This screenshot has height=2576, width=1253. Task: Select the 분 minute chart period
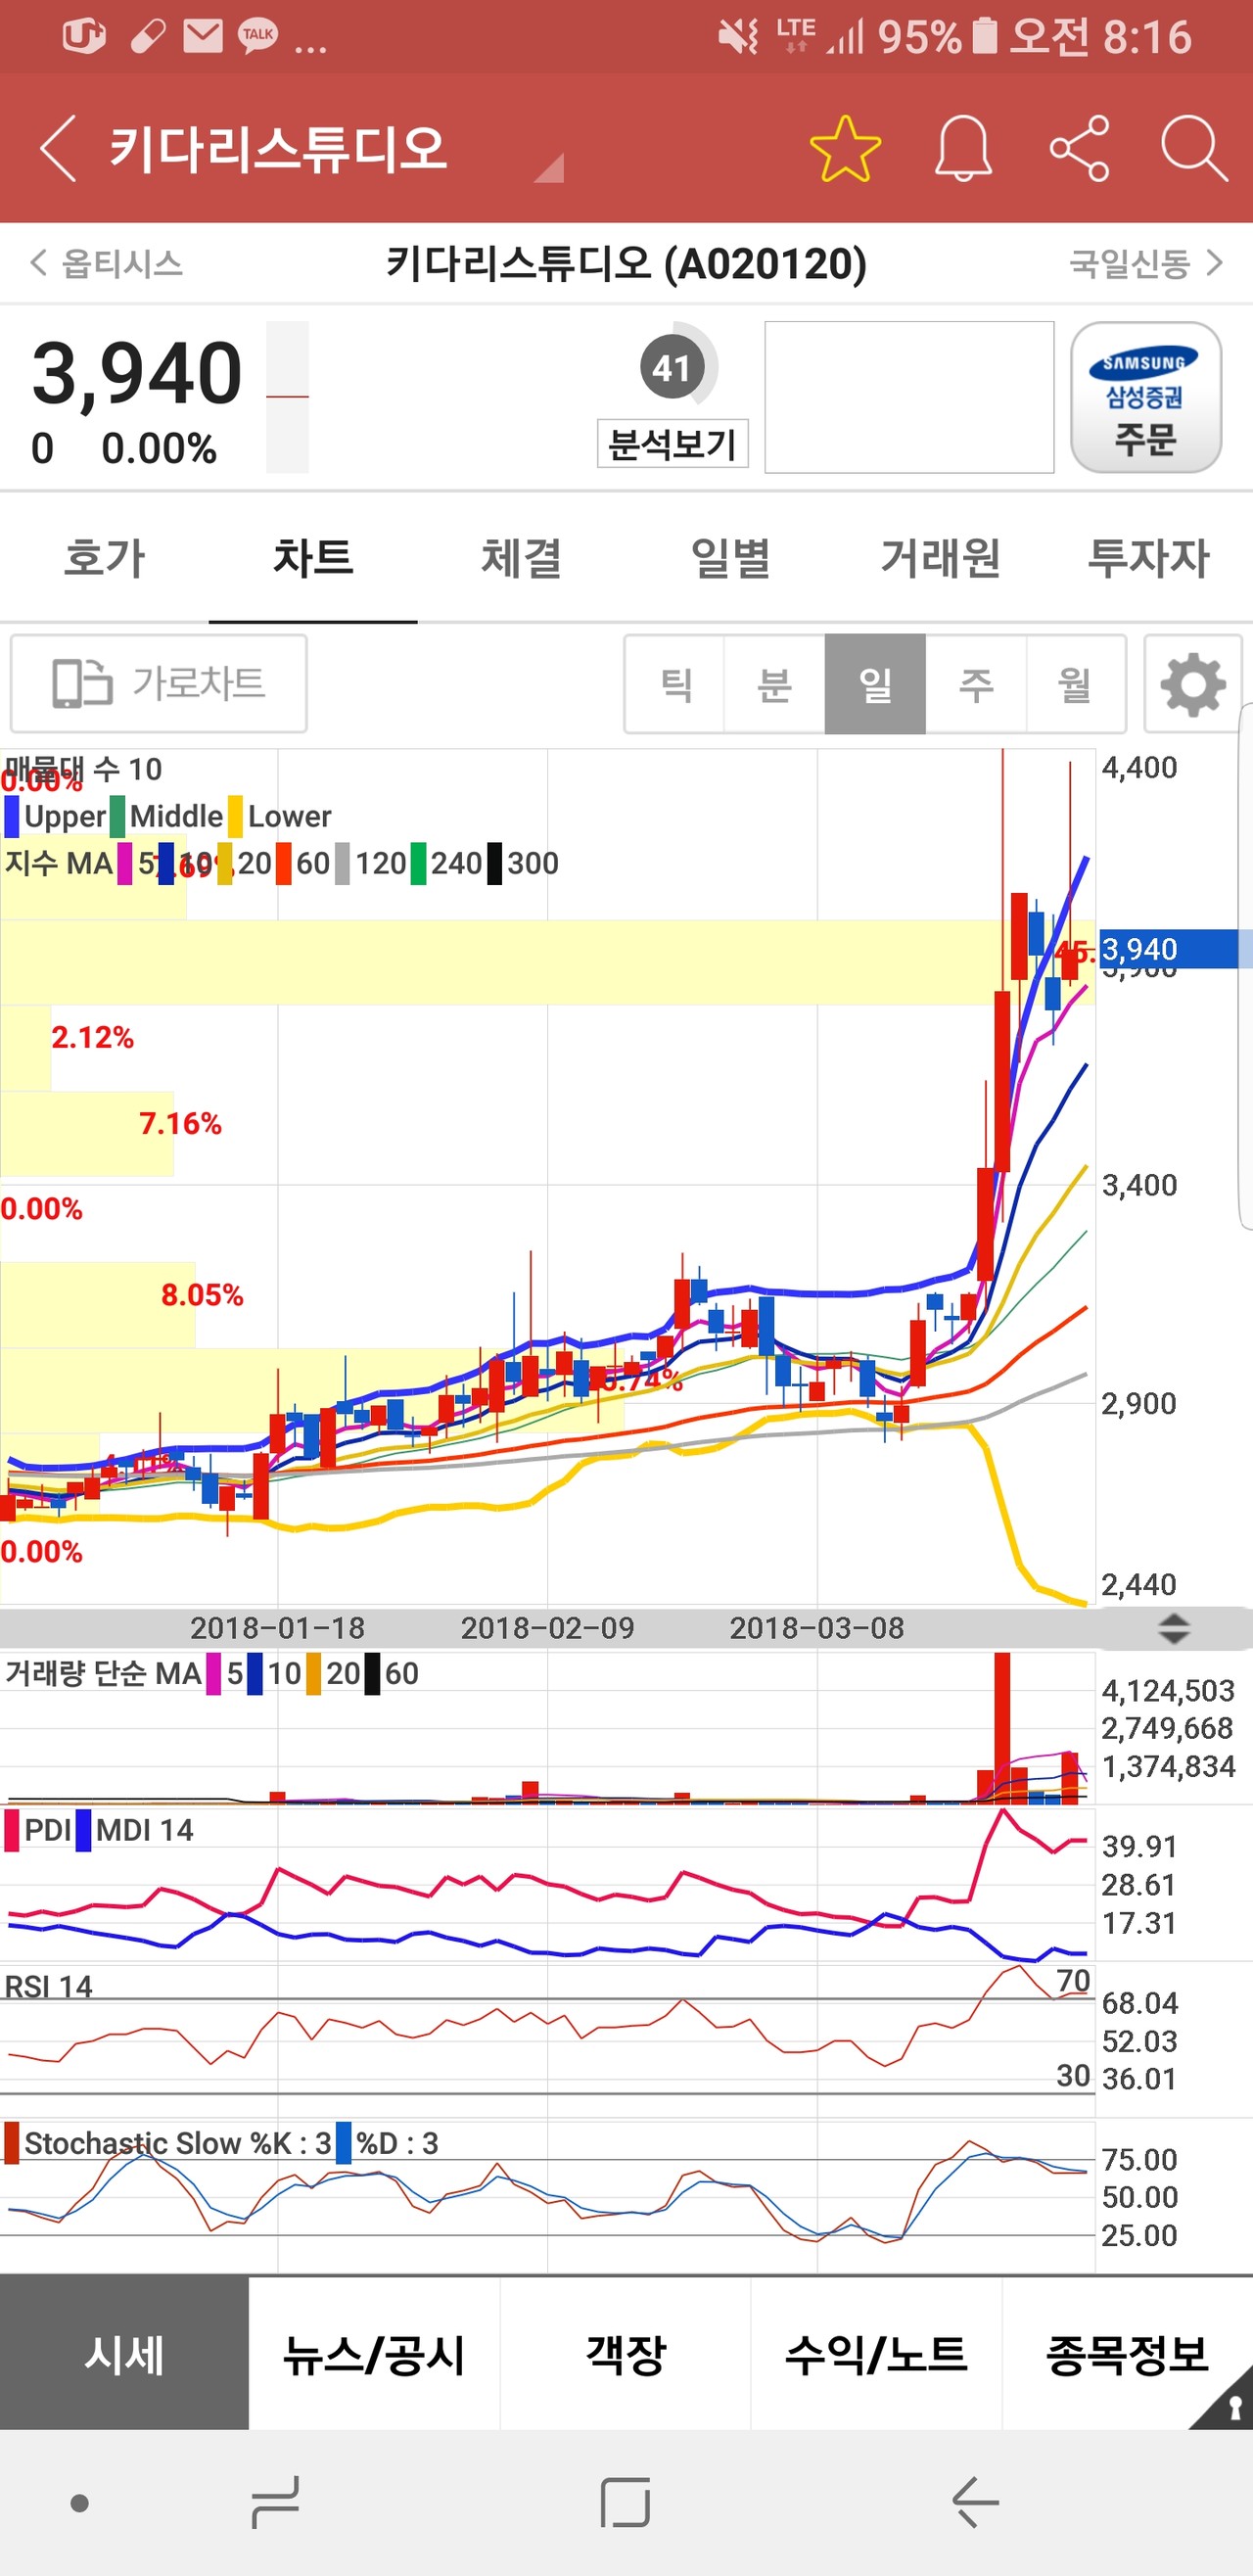[774, 684]
